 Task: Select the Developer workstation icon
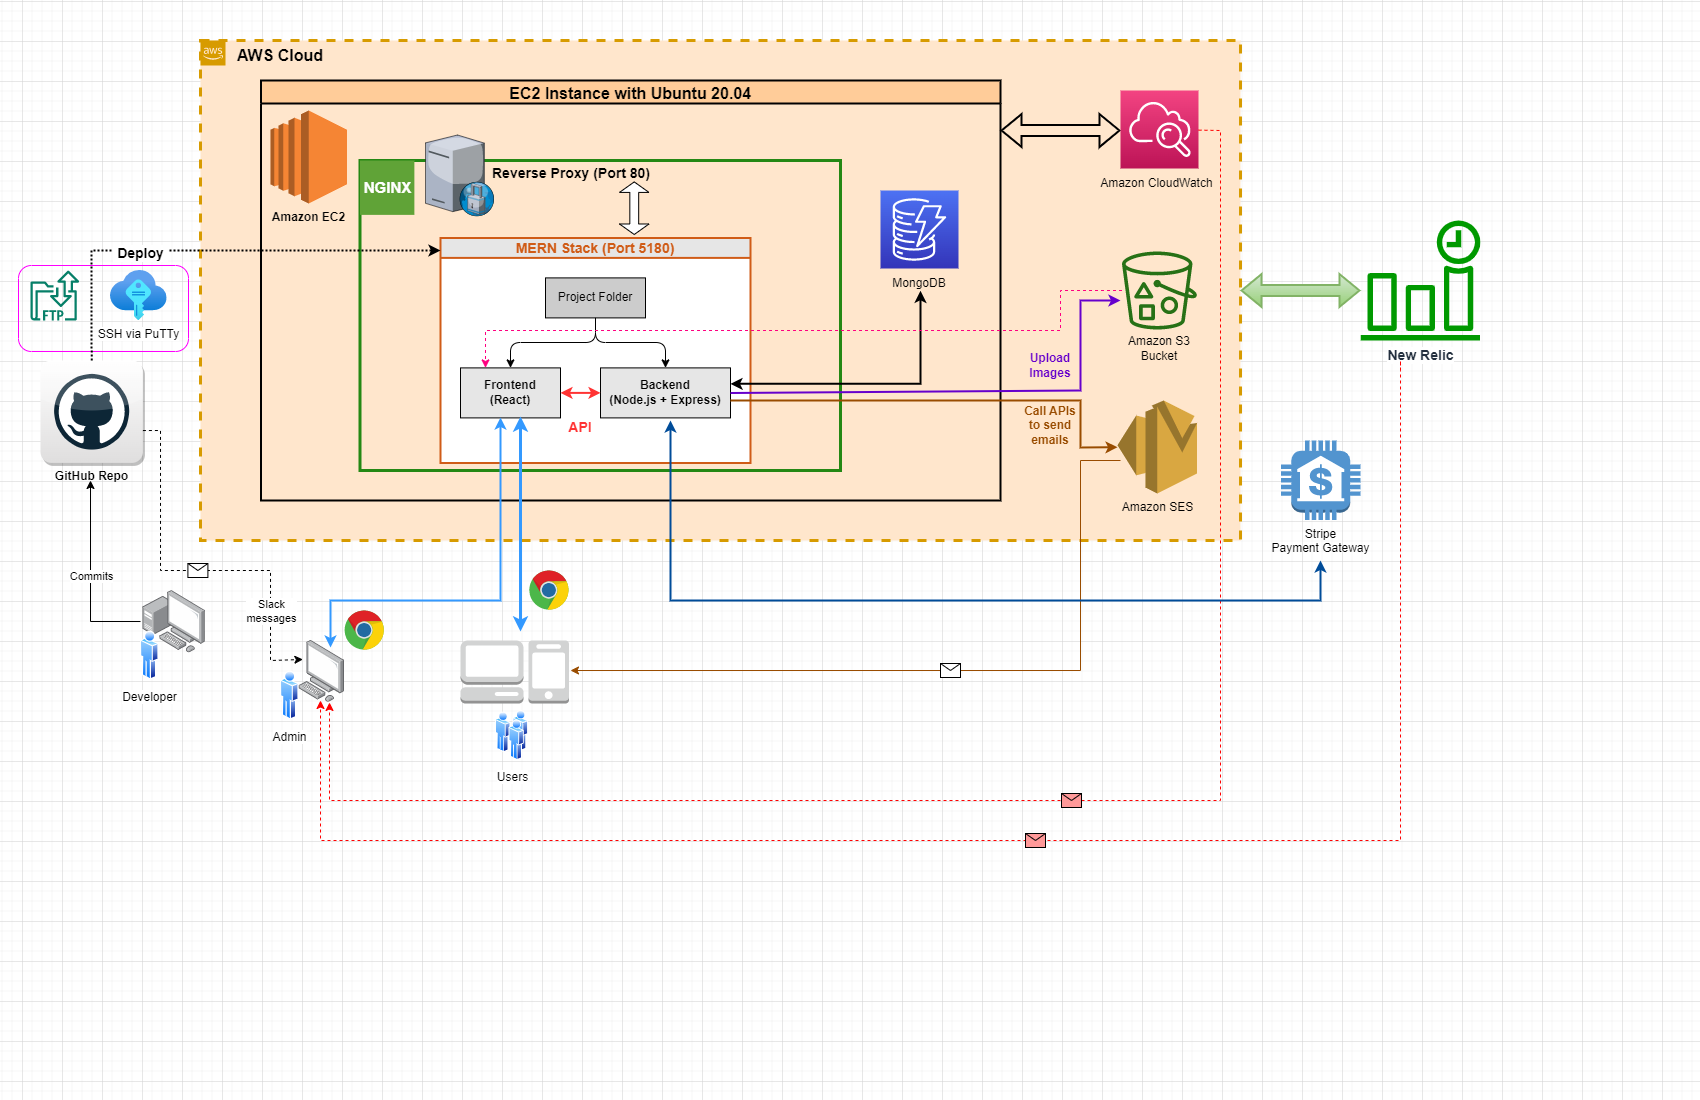point(172,634)
